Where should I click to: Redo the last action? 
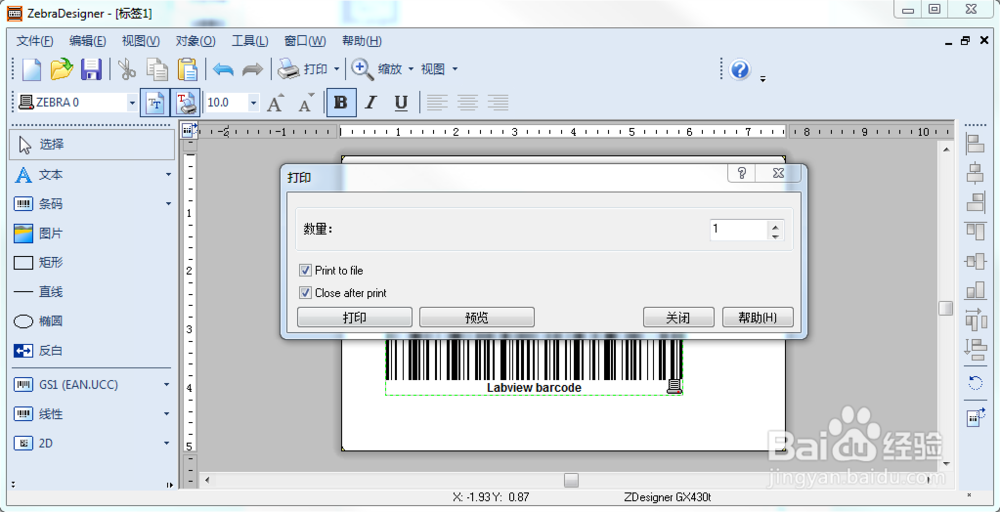click(253, 69)
